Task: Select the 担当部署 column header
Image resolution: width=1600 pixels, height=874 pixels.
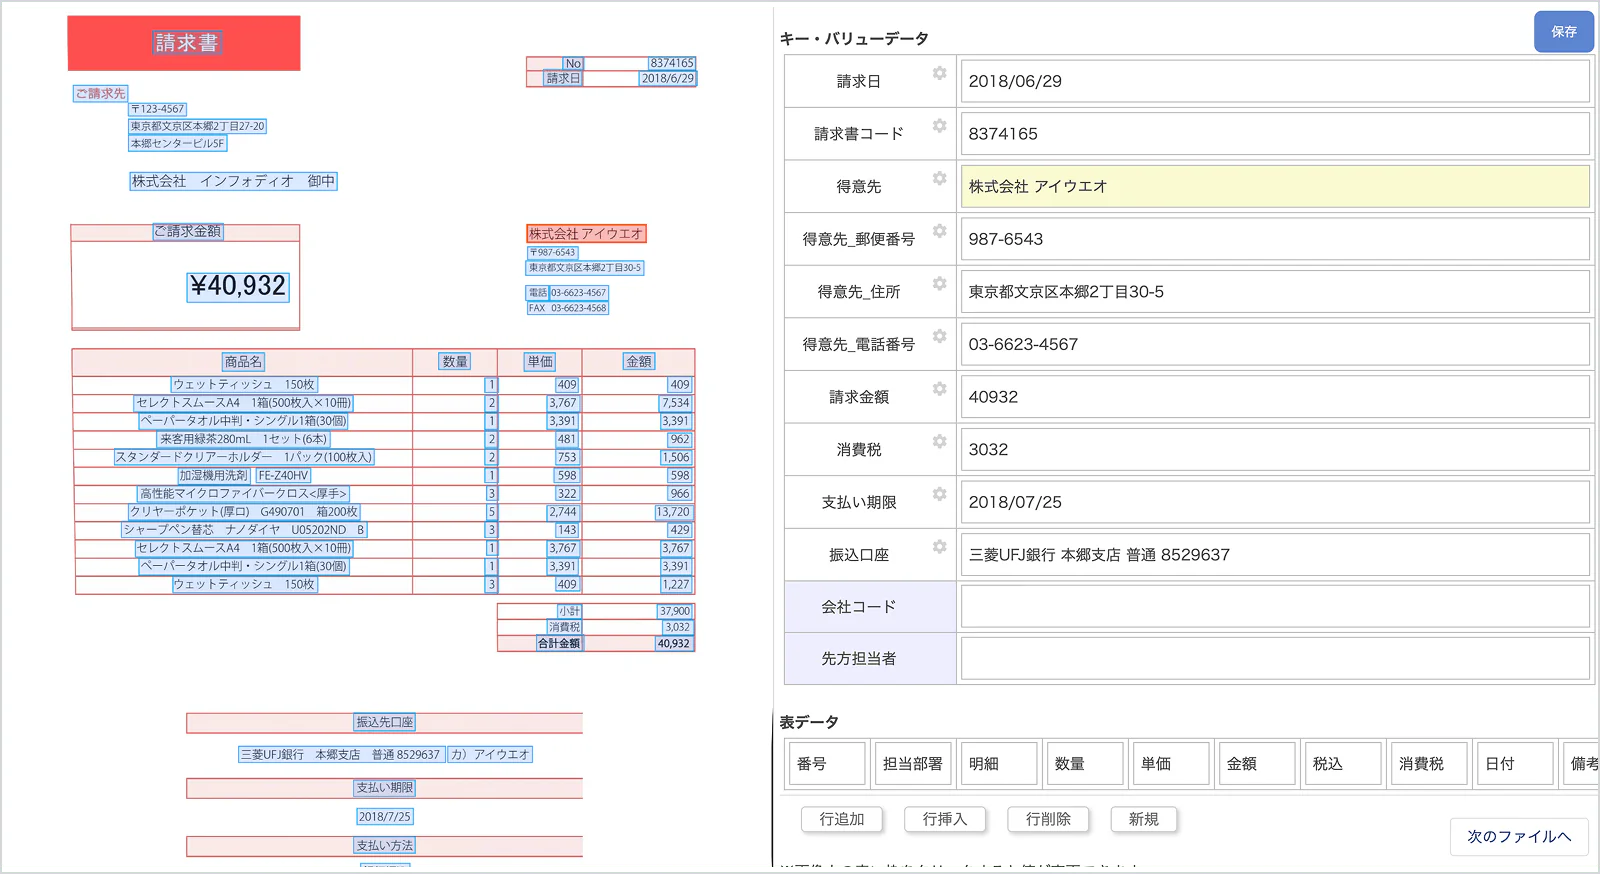Action: [913, 764]
